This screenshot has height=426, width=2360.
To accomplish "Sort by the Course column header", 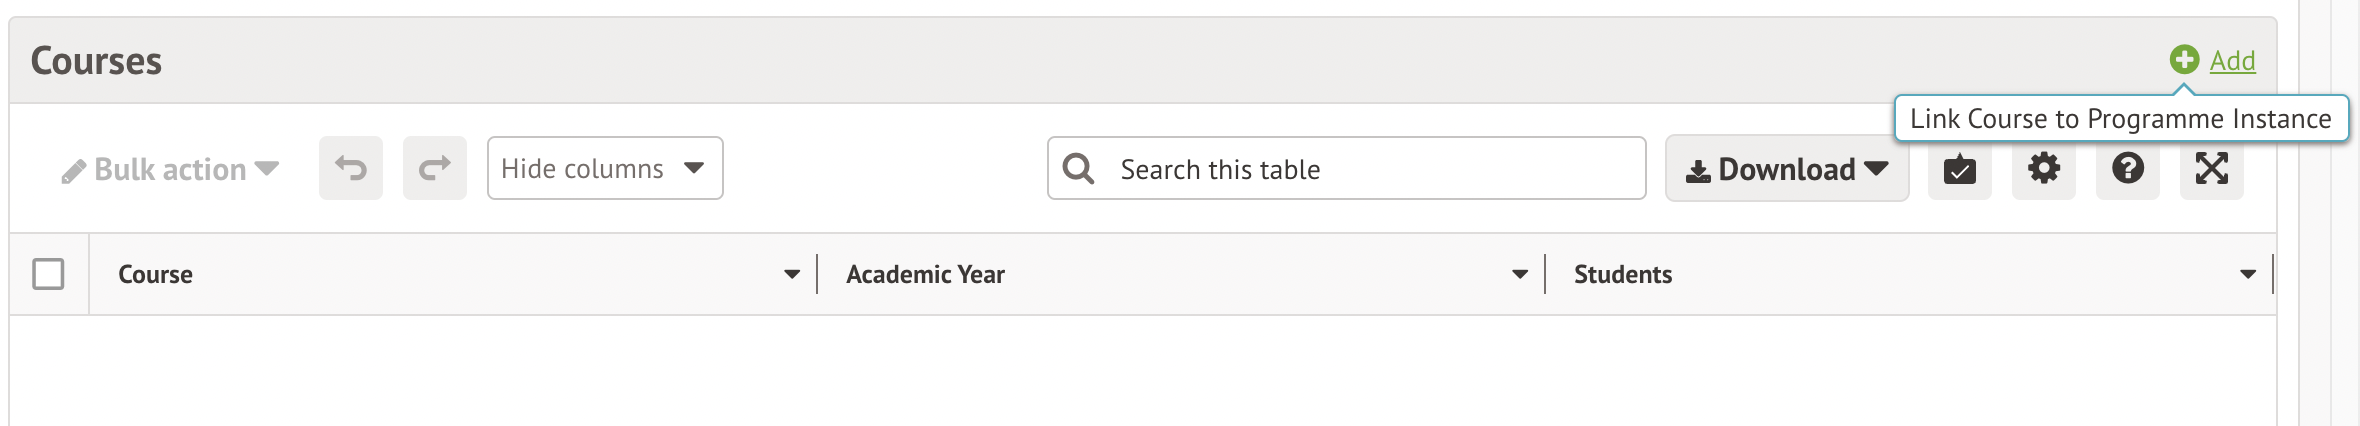I will coord(156,274).
